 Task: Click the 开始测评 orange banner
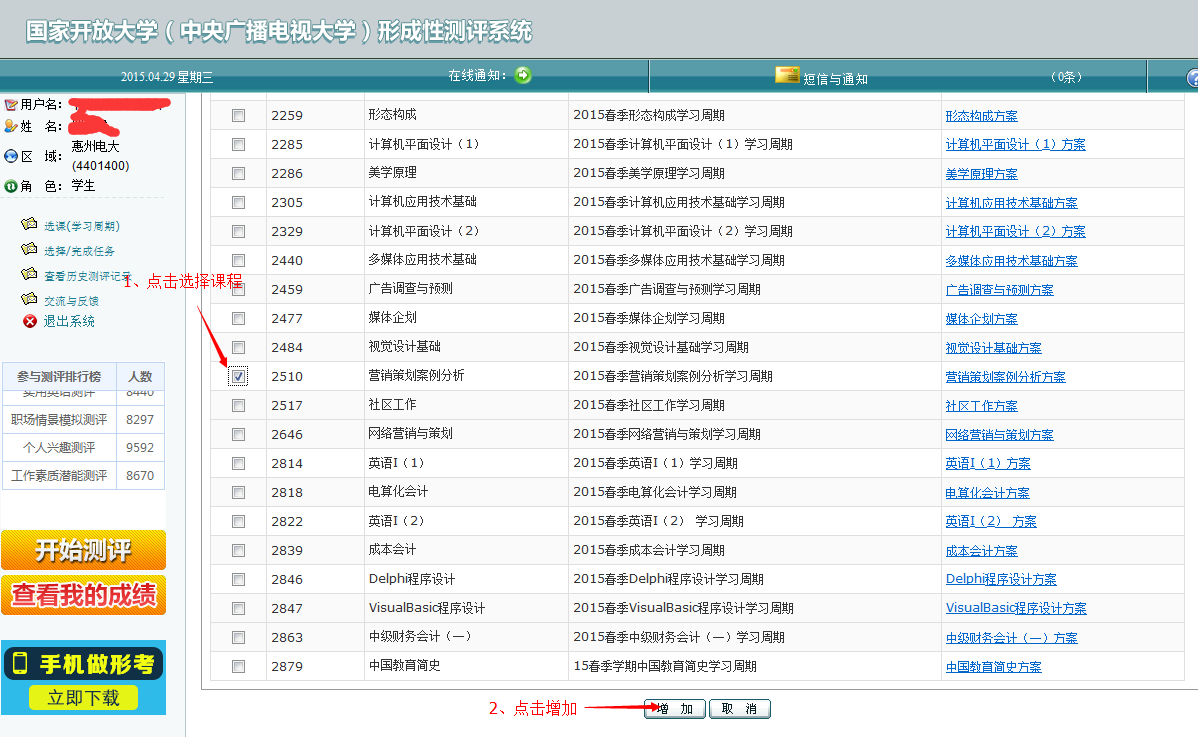(x=83, y=550)
